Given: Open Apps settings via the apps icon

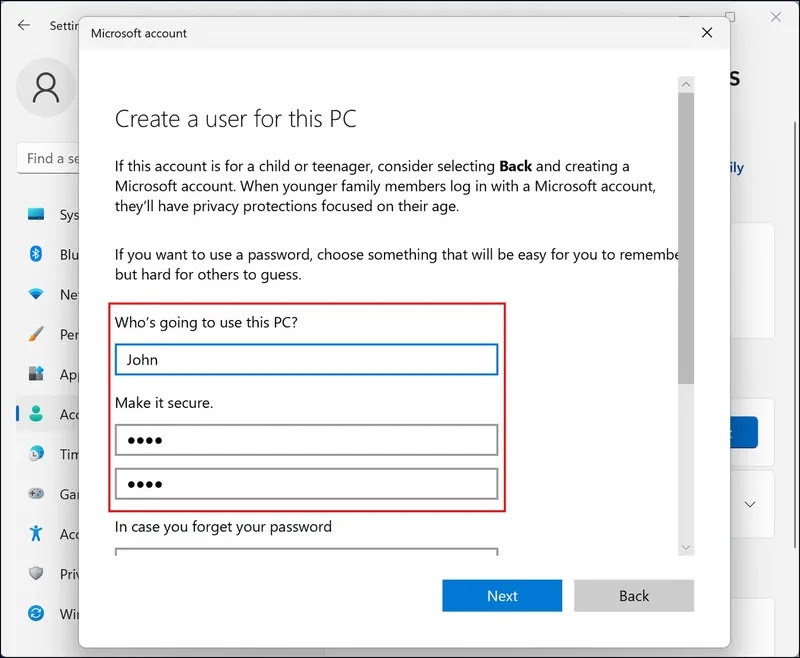Looking at the screenshot, I should click(36, 374).
